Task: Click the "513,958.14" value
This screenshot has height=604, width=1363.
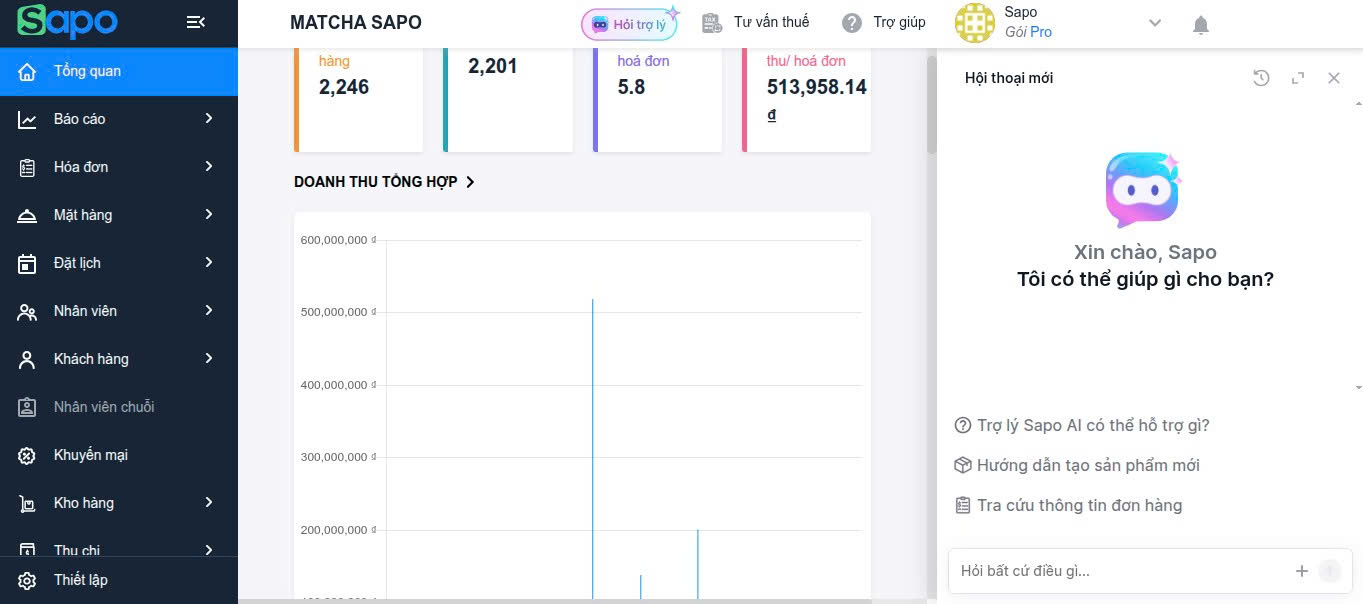Action: click(817, 87)
